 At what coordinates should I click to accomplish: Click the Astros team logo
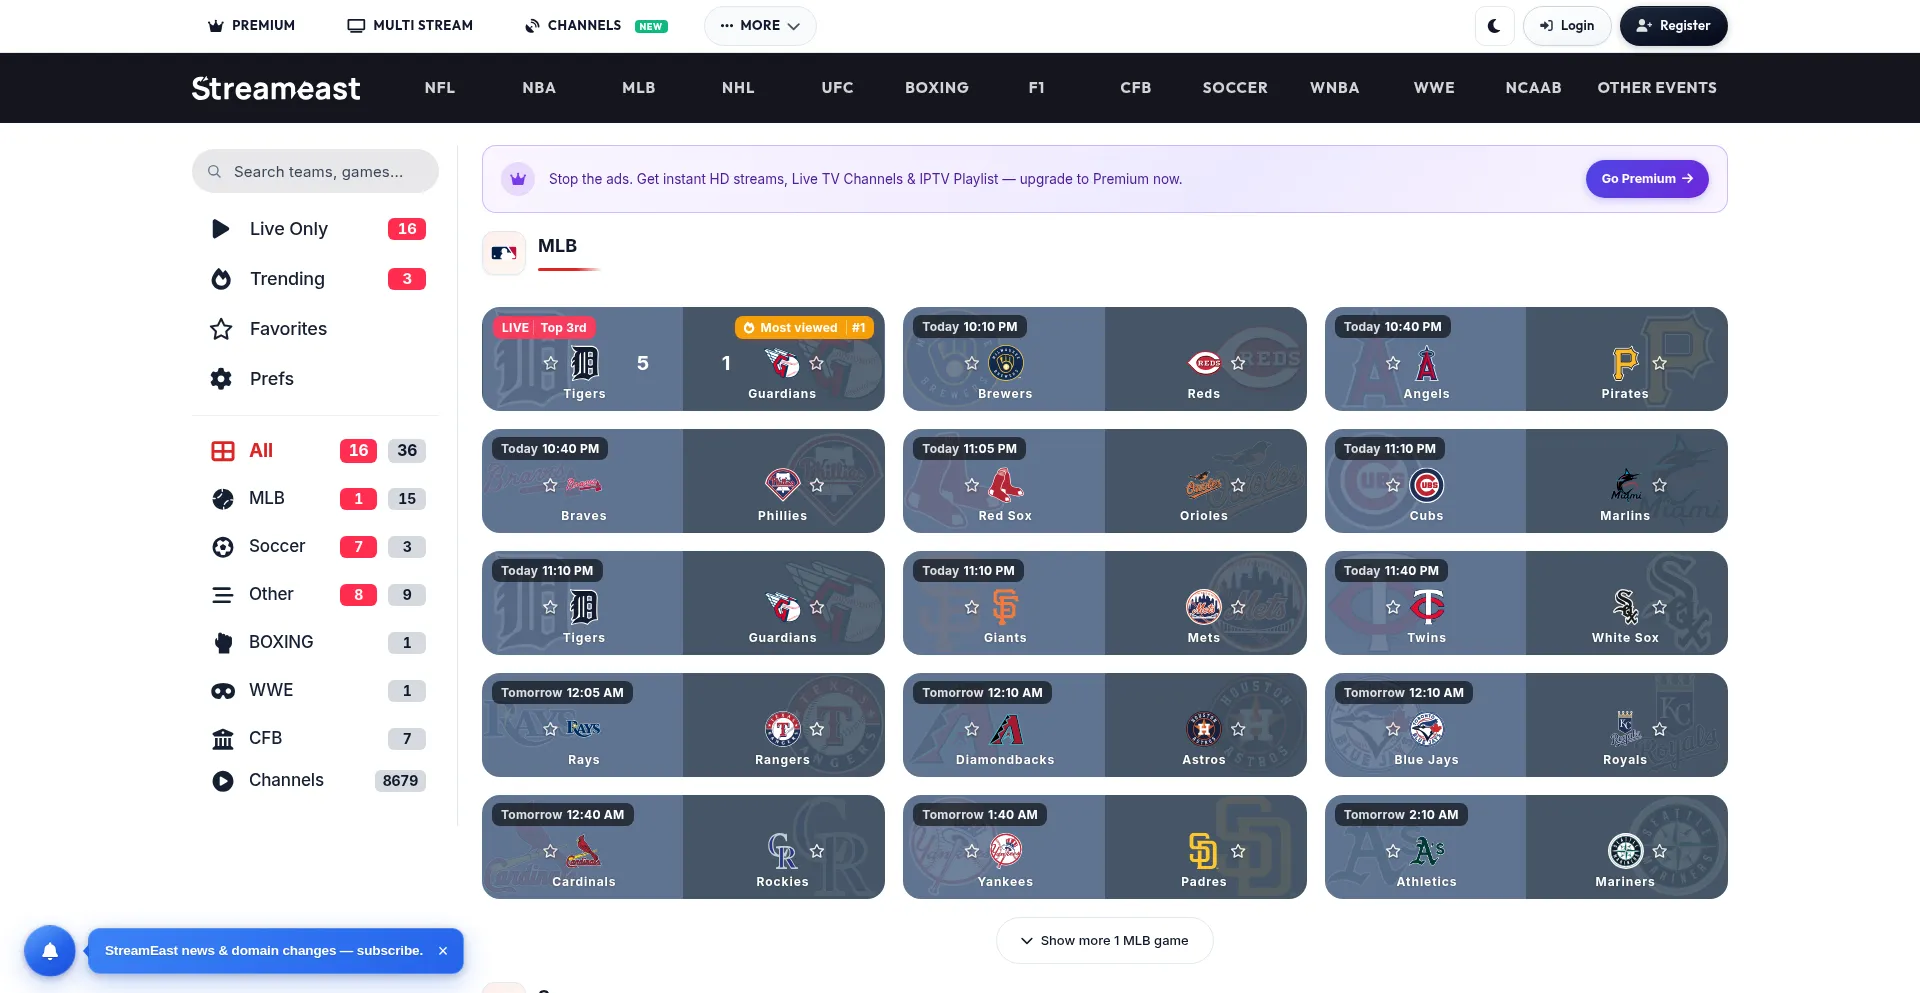click(1204, 729)
